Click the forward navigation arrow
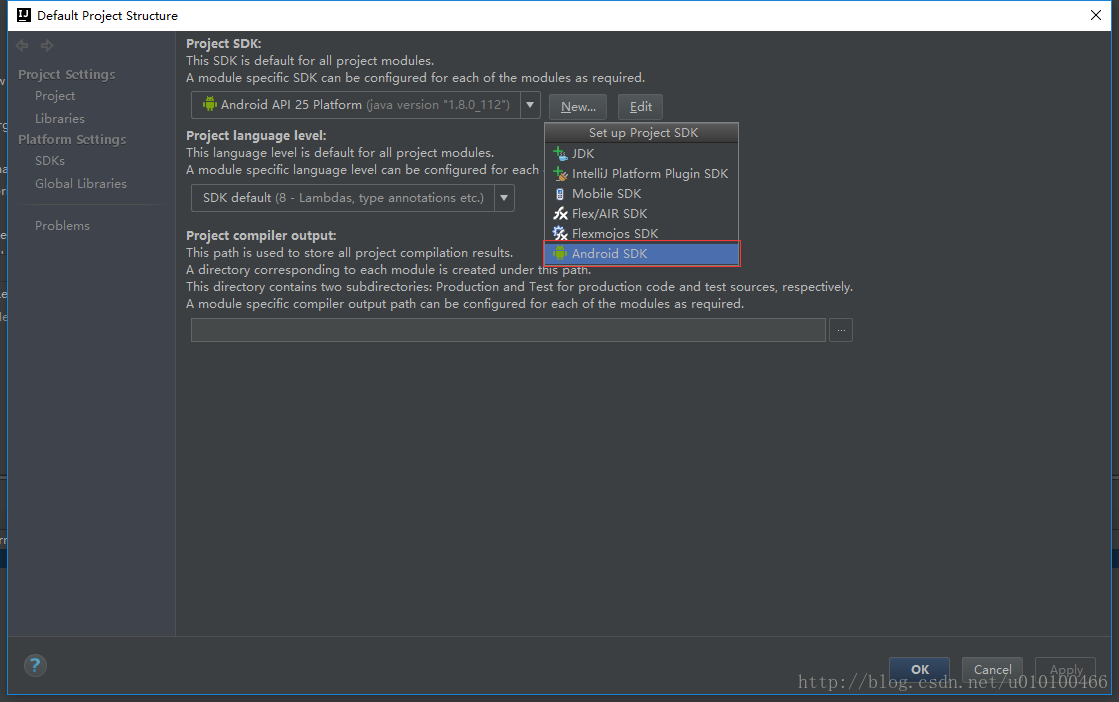 tap(46, 44)
